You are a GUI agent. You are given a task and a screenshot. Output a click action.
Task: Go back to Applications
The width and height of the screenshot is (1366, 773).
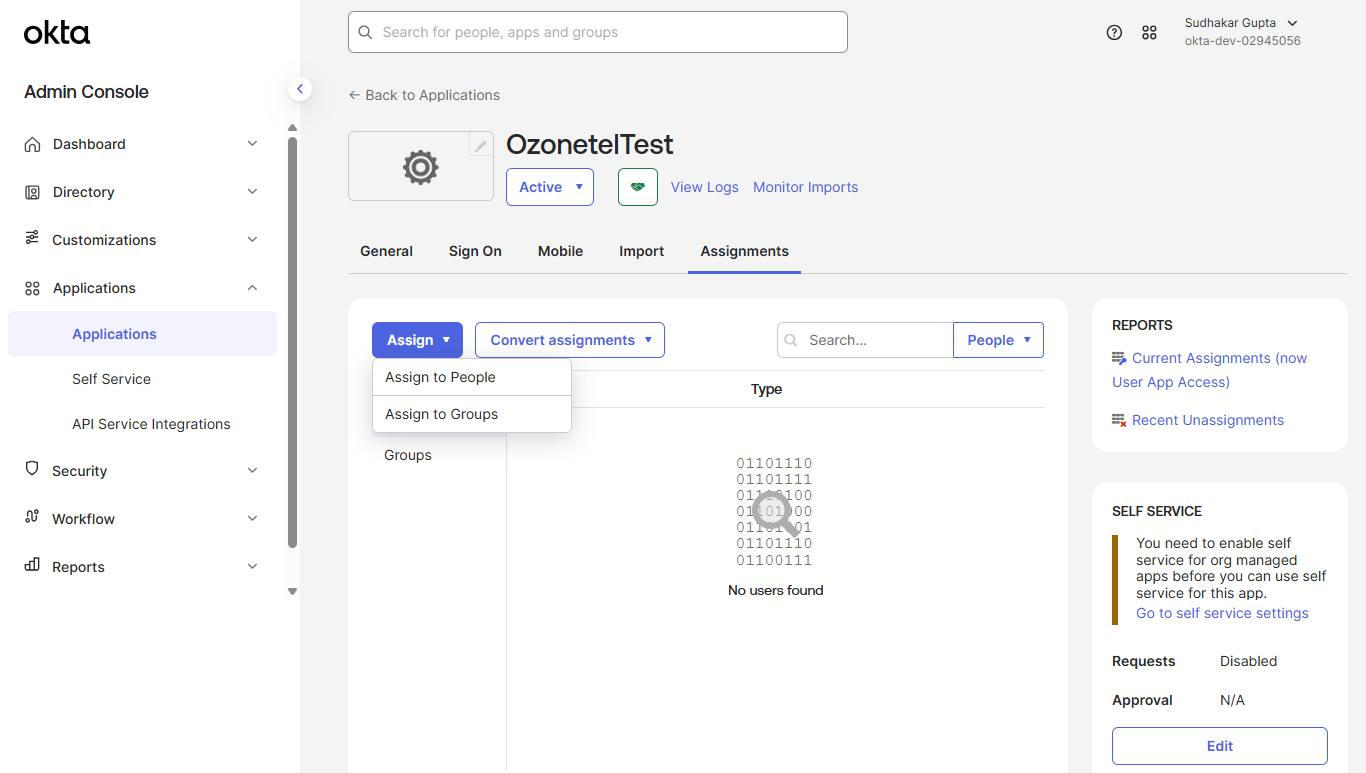[x=424, y=95]
